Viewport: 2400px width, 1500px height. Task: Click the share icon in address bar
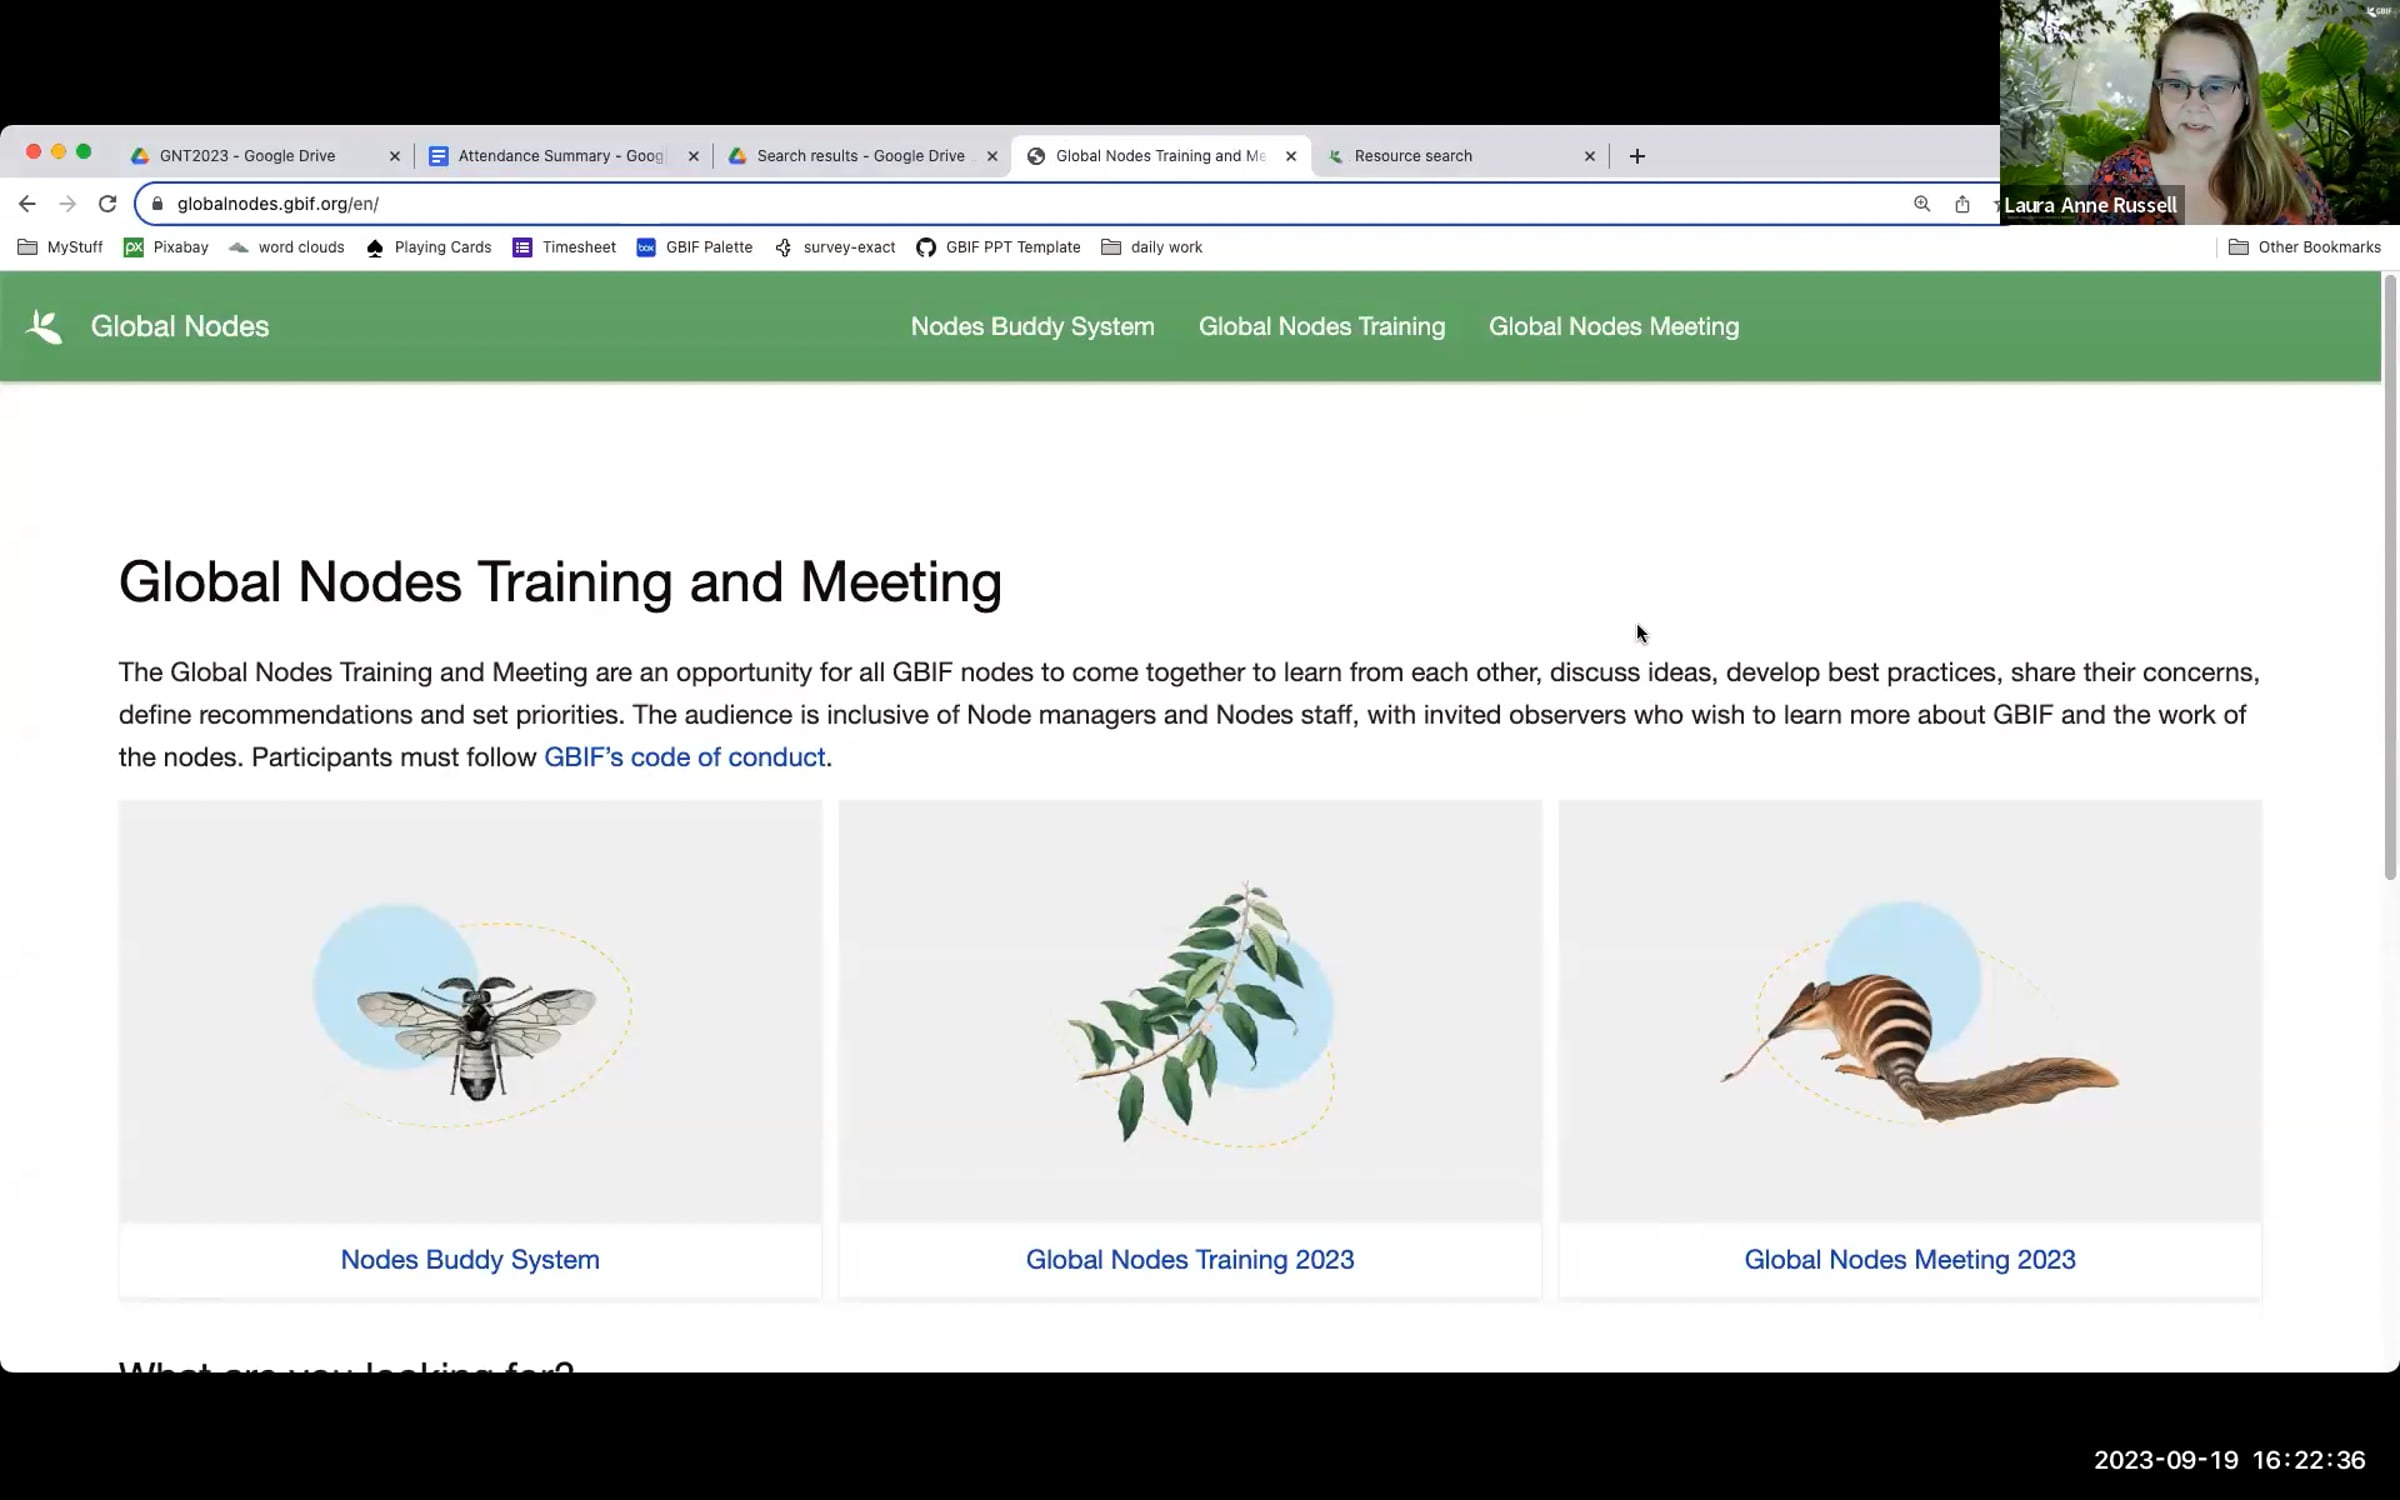[1962, 204]
